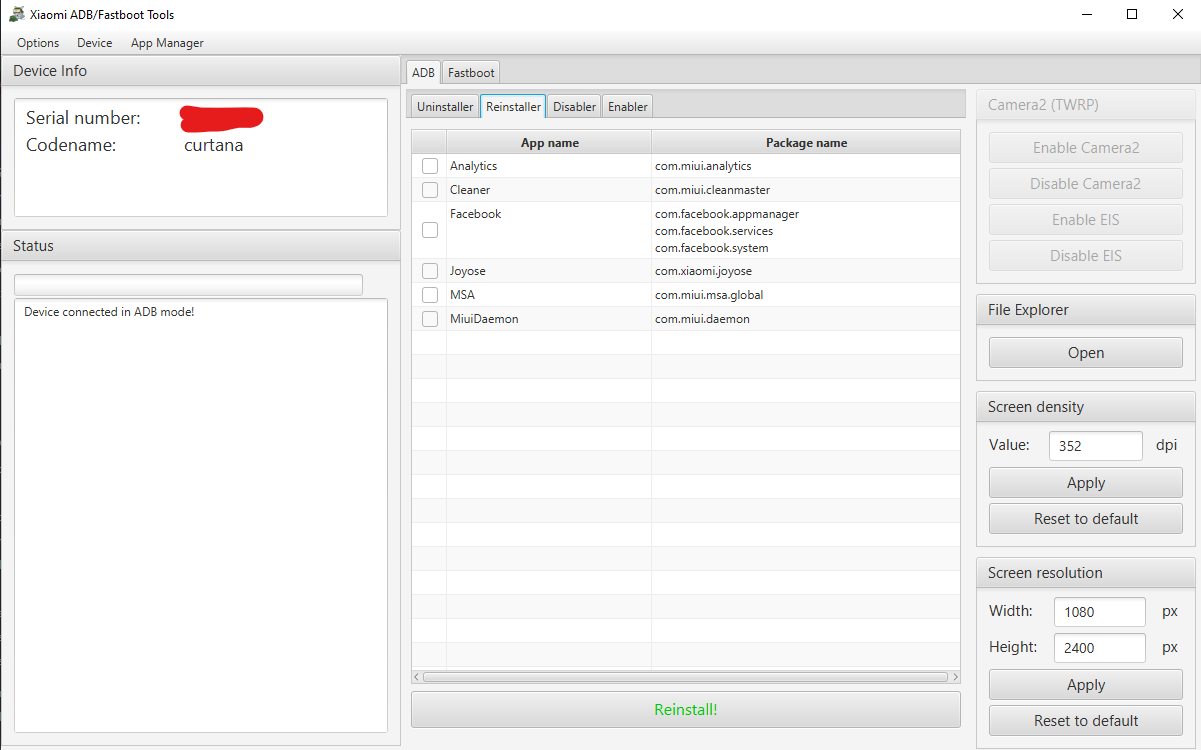This screenshot has height=750, width=1201.
Task: Tick the Cleaner app checkbox
Action: 430,190
